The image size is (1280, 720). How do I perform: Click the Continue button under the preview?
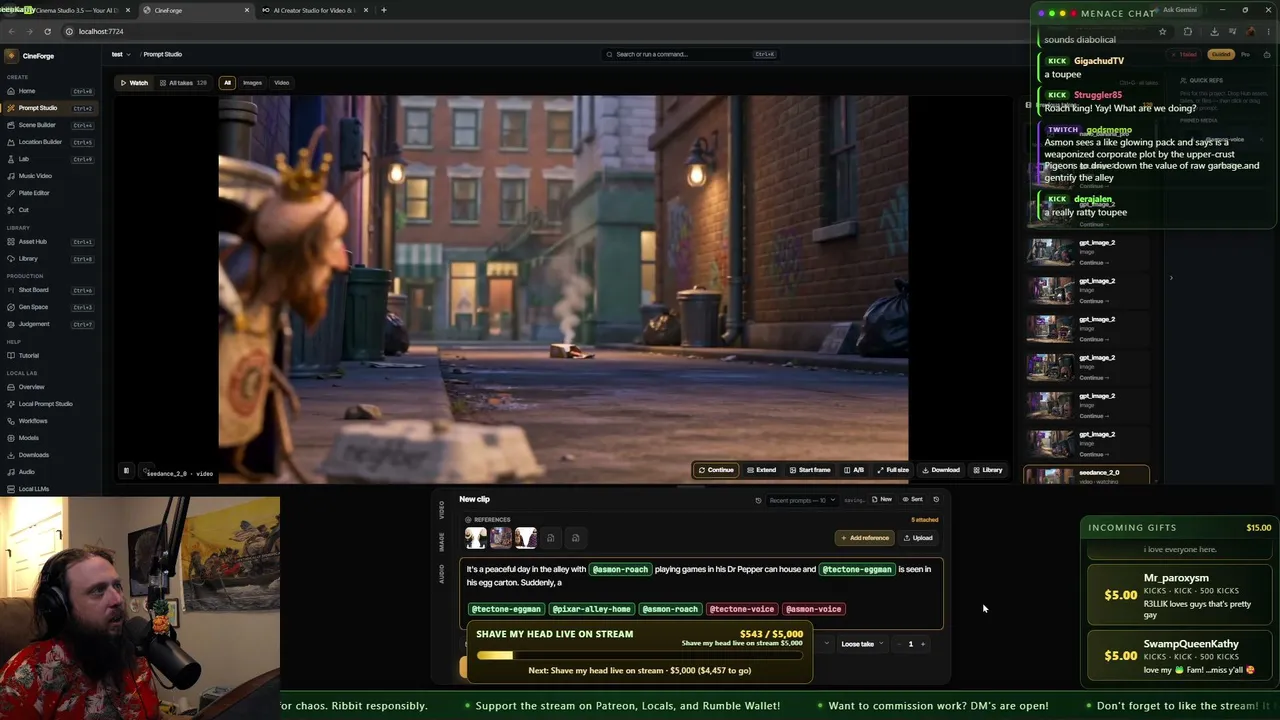(716, 470)
